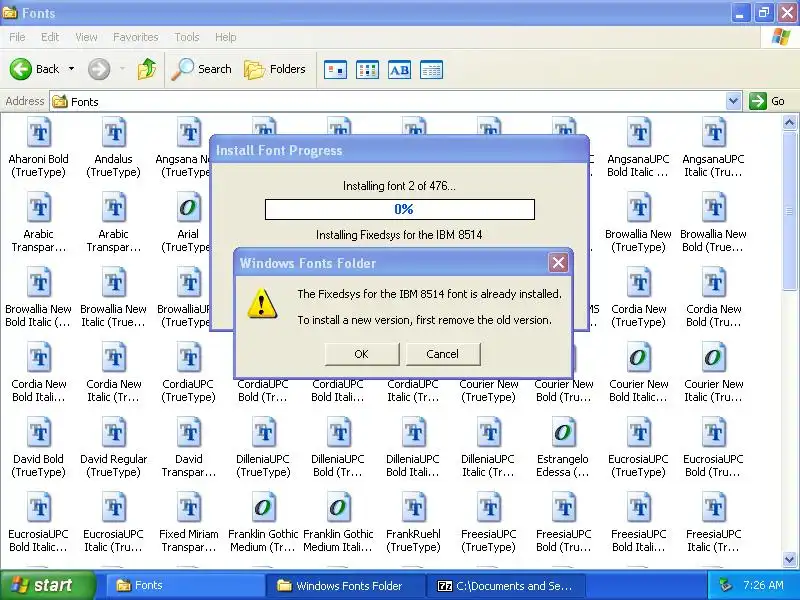800x600 pixels.
Task: Switch to C:\Documents and Se... taskbar item
Action: point(506,586)
